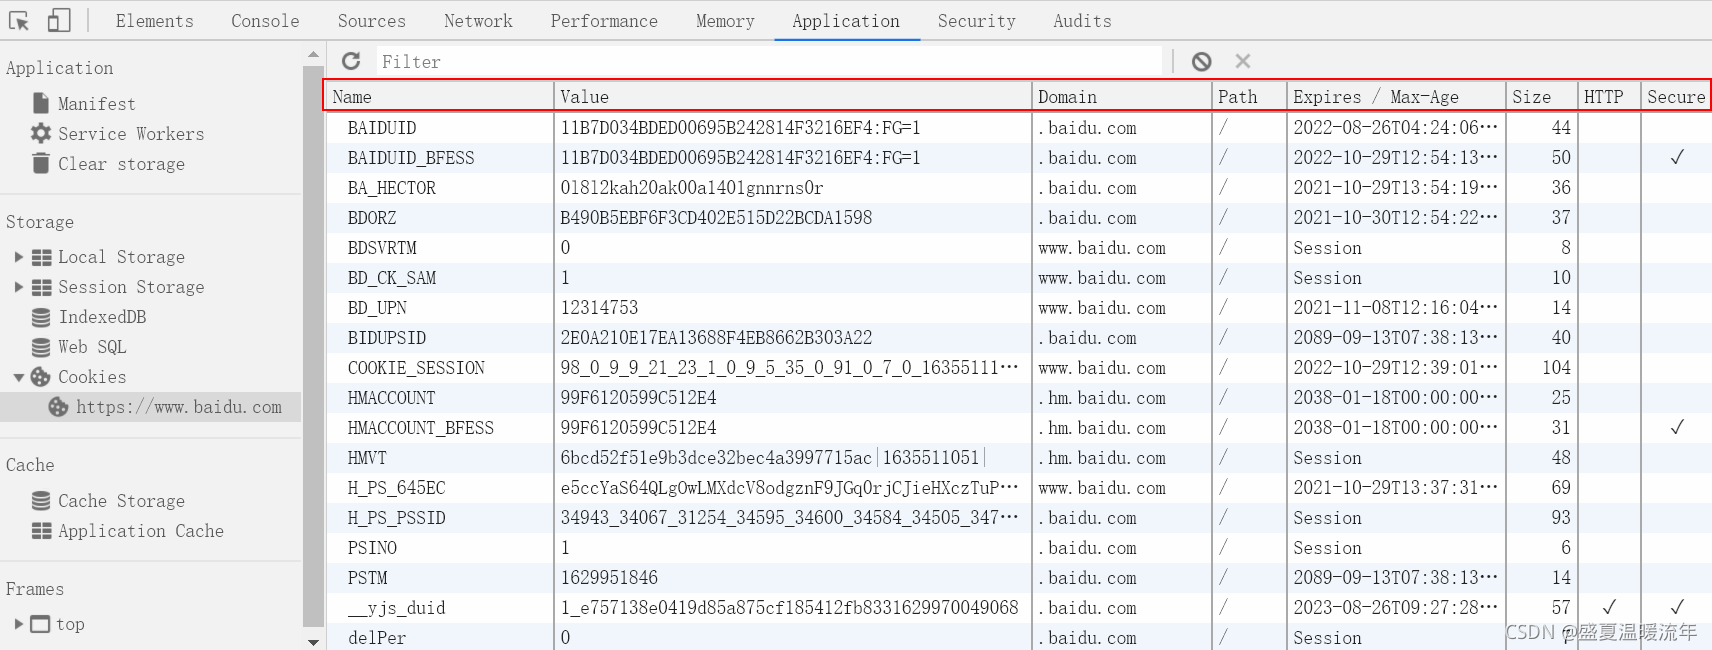Image resolution: width=1712 pixels, height=650 pixels.
Task: Click the cookie icon beside https://www.baidu.com
Action: click(x=59, y=407)
